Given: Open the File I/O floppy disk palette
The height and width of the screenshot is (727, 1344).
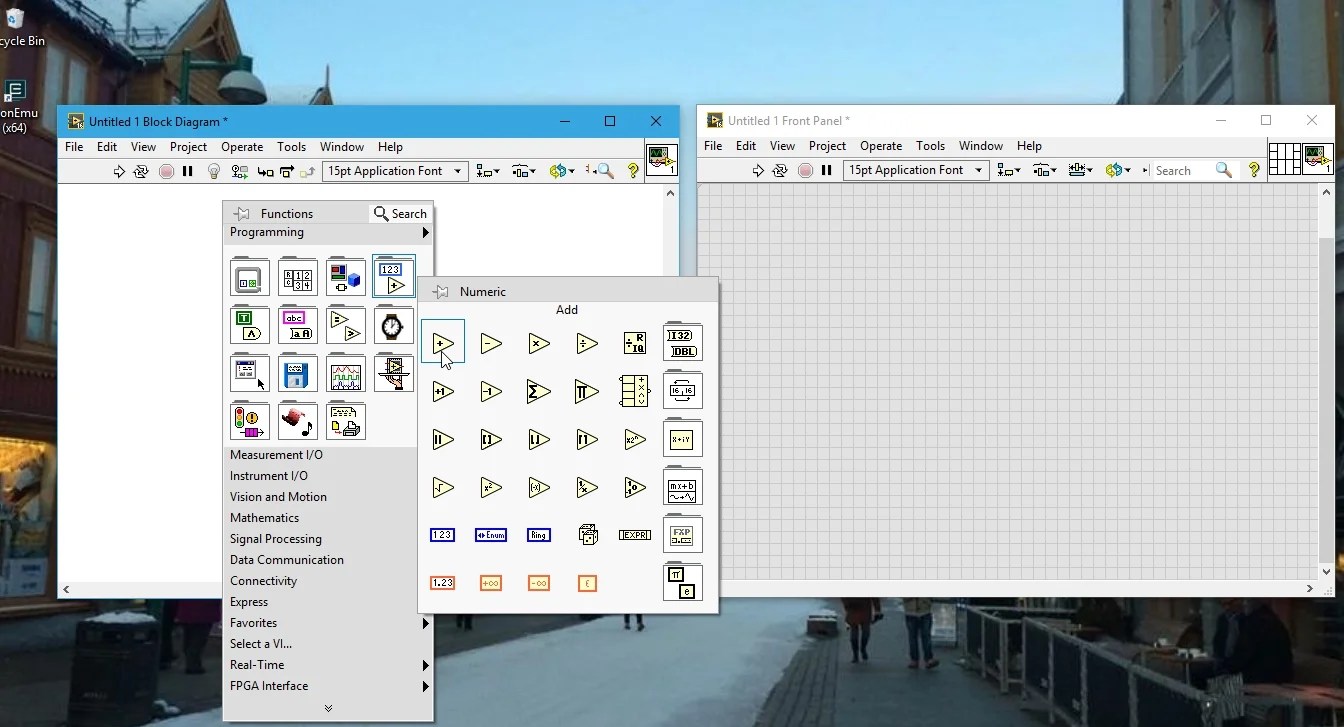Looking at the screenshot, I should point(297,374).
